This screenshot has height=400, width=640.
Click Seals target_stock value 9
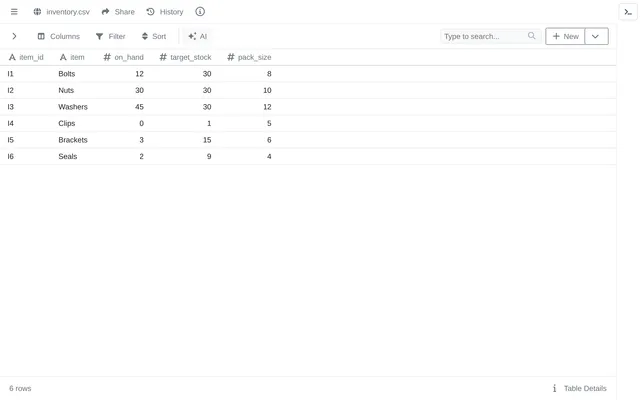(x=209, y=156)
